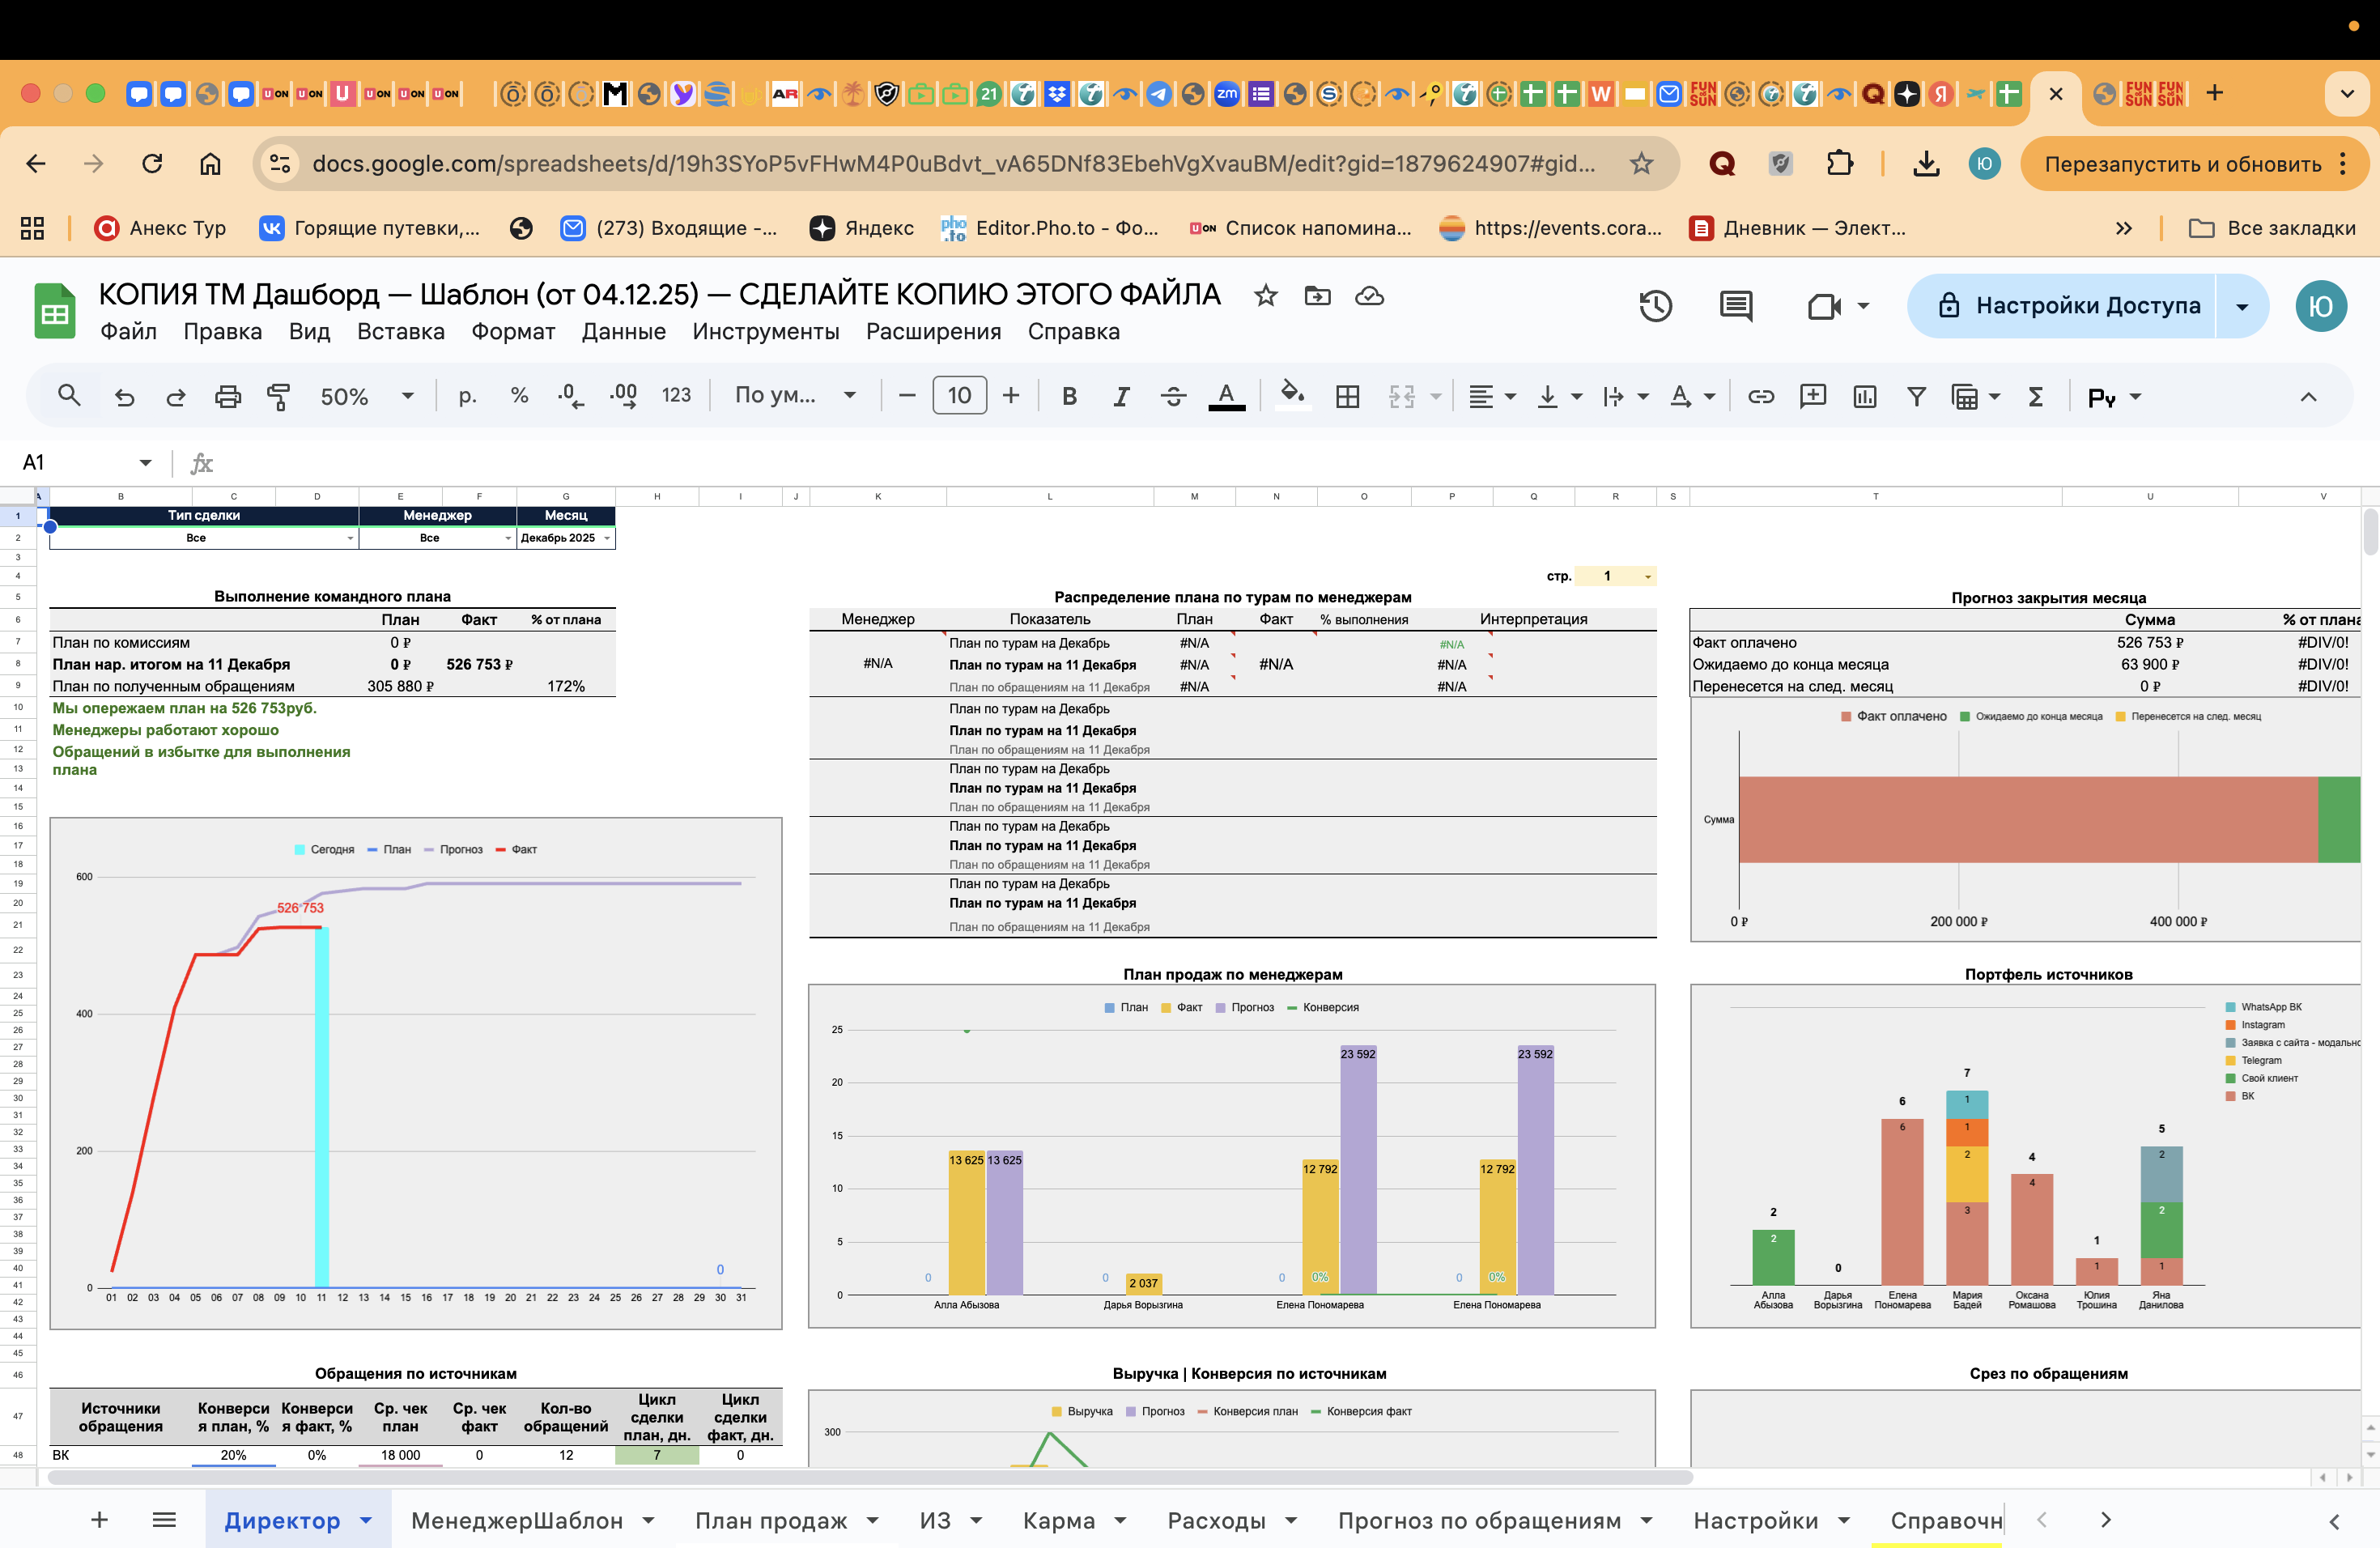
Task: Open the Менеджер filter dropdown showing Все
Action: click(508, 538)
